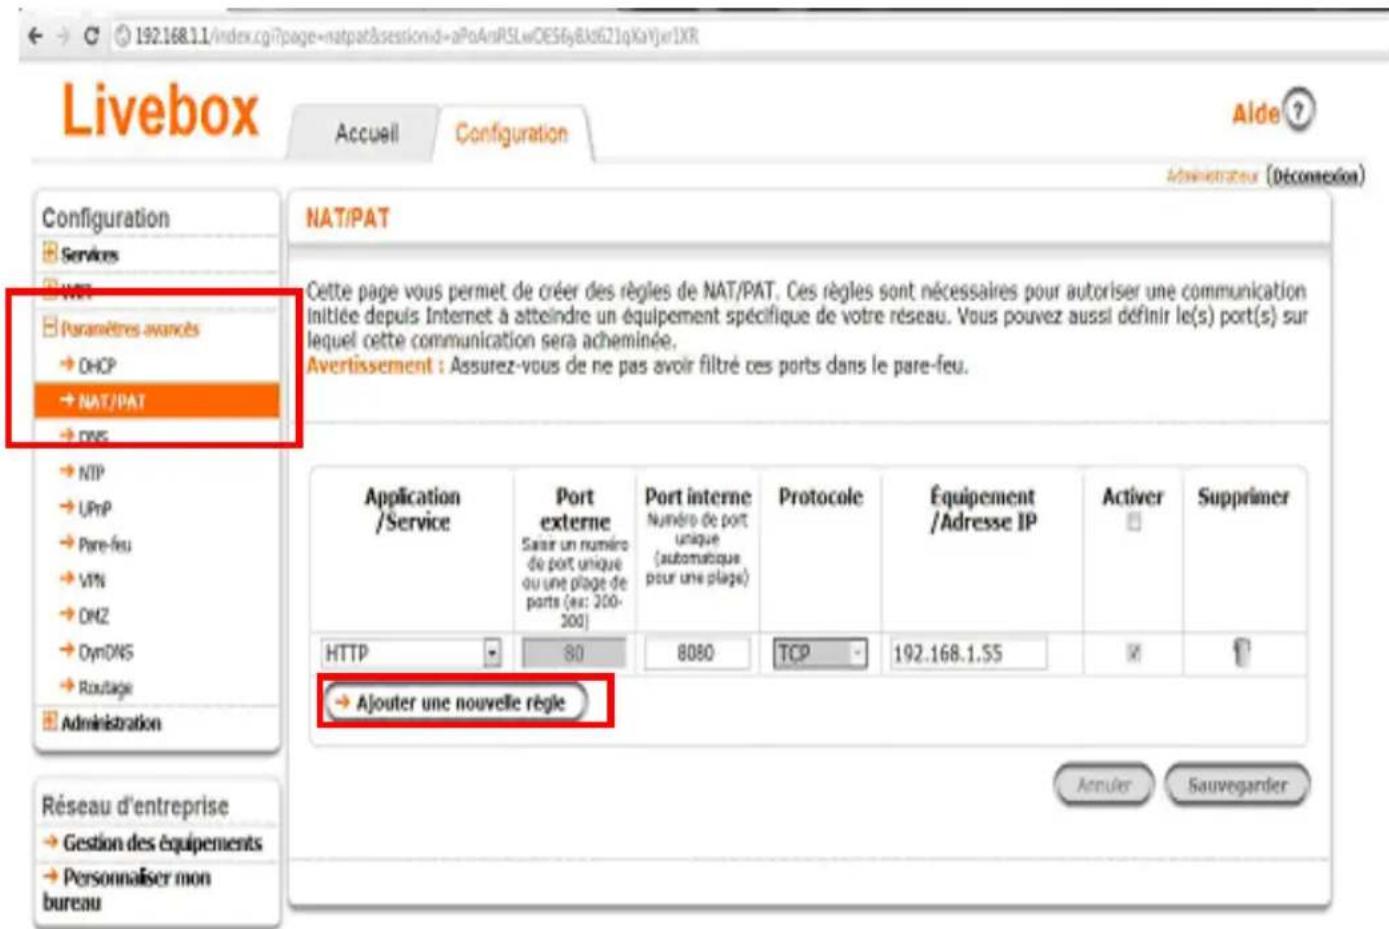Click the Annuler button
The width and height of the screenshot is (1389, 929).
[1104, 785]
